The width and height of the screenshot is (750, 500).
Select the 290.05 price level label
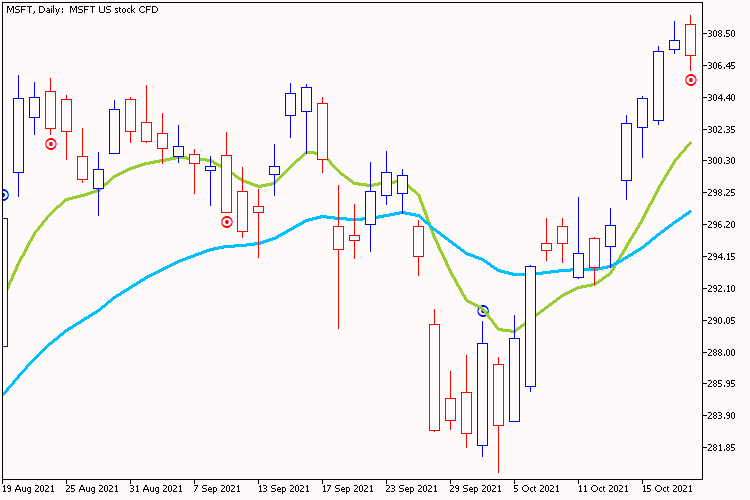tap(721, 321)
